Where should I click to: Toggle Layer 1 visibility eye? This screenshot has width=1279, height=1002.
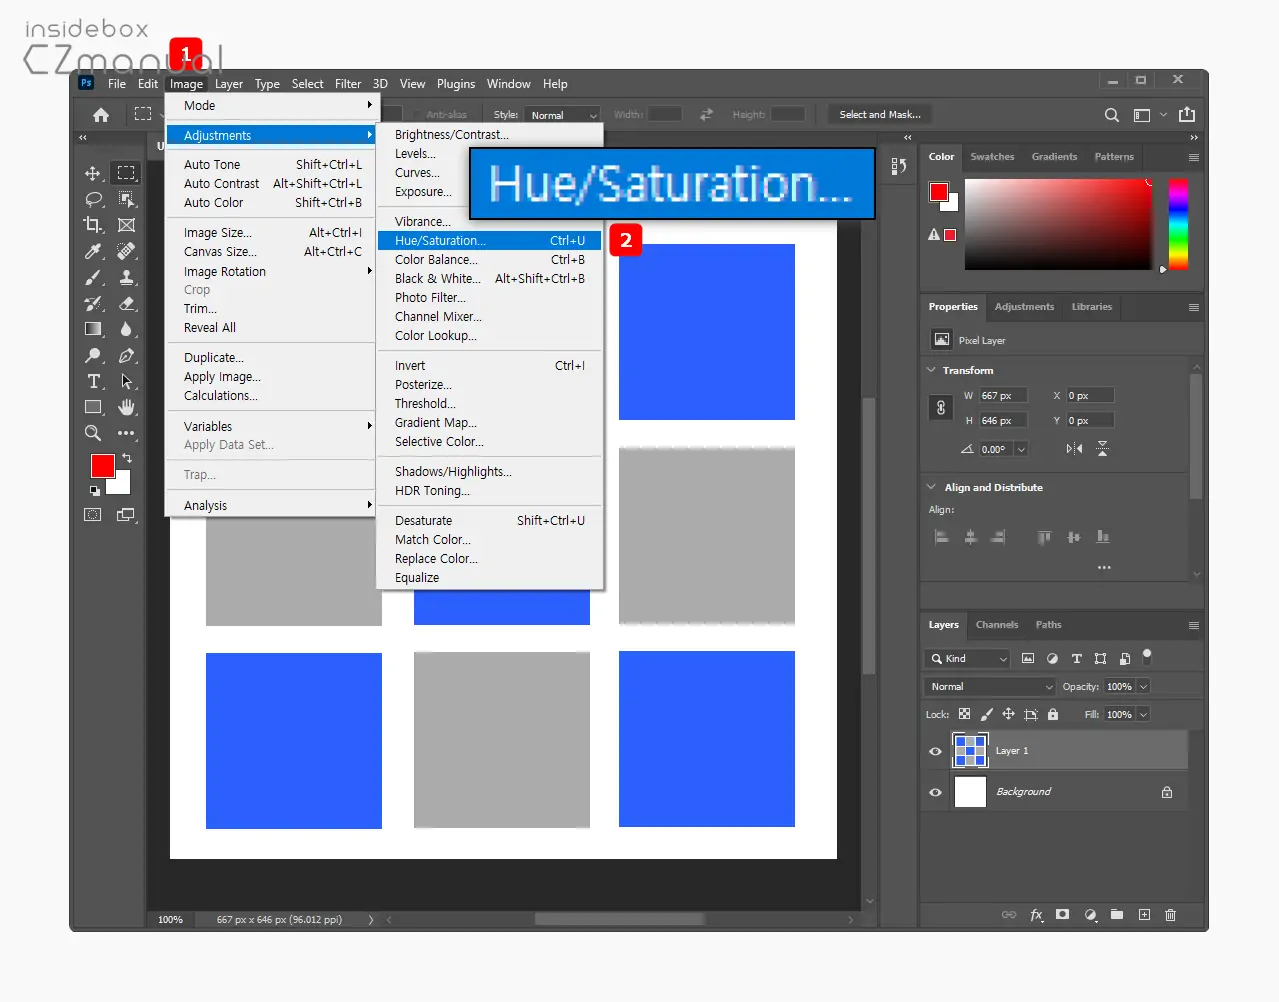point(935,751)
